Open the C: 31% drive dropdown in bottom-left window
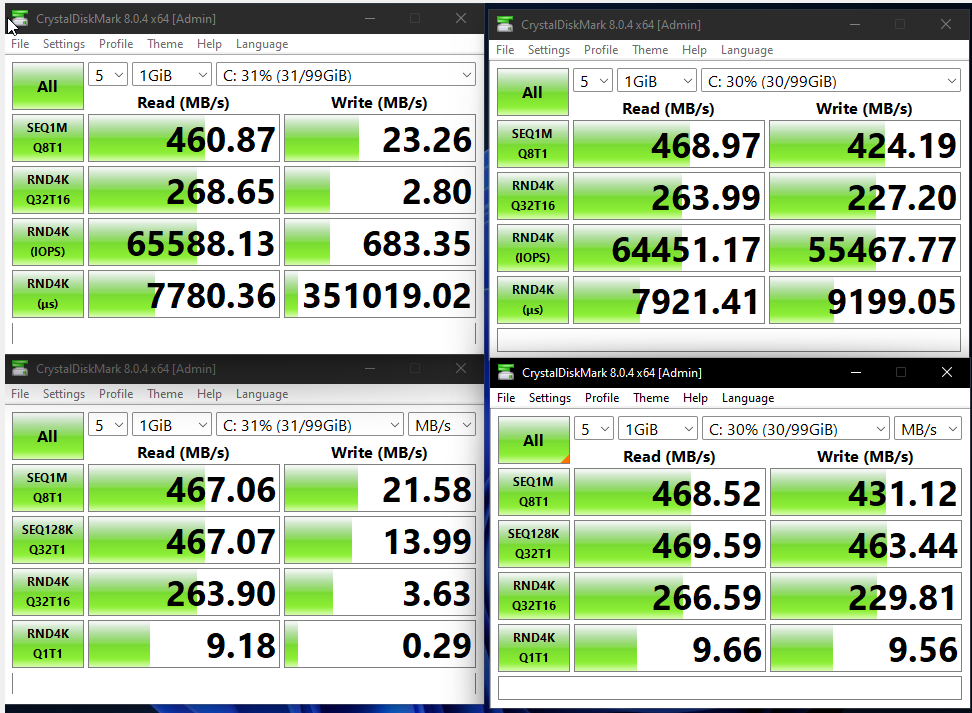The height and width of the screenshot is (713, 972). pyautogui.click(x=310, y=425)
